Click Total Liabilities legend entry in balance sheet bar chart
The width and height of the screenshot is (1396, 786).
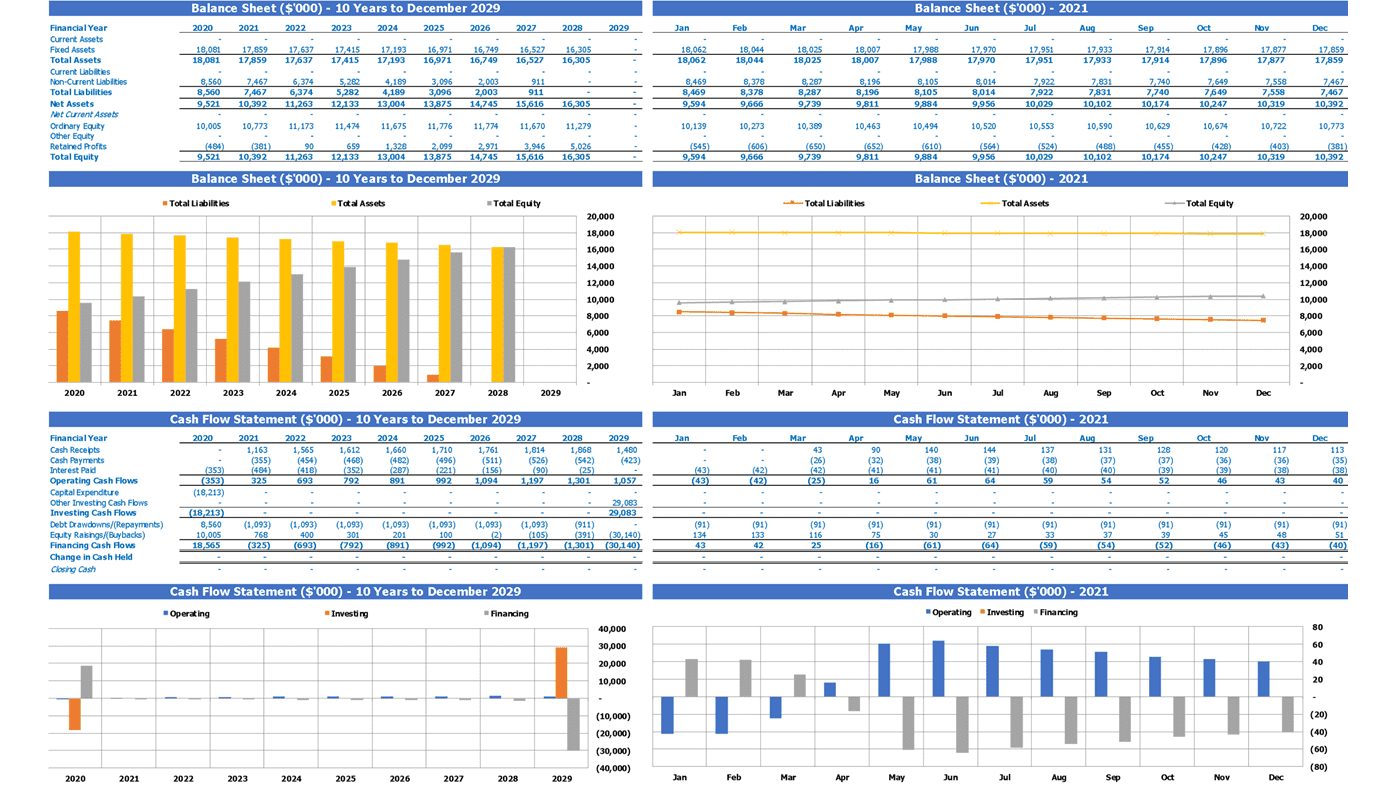click(x=195, y=203)
